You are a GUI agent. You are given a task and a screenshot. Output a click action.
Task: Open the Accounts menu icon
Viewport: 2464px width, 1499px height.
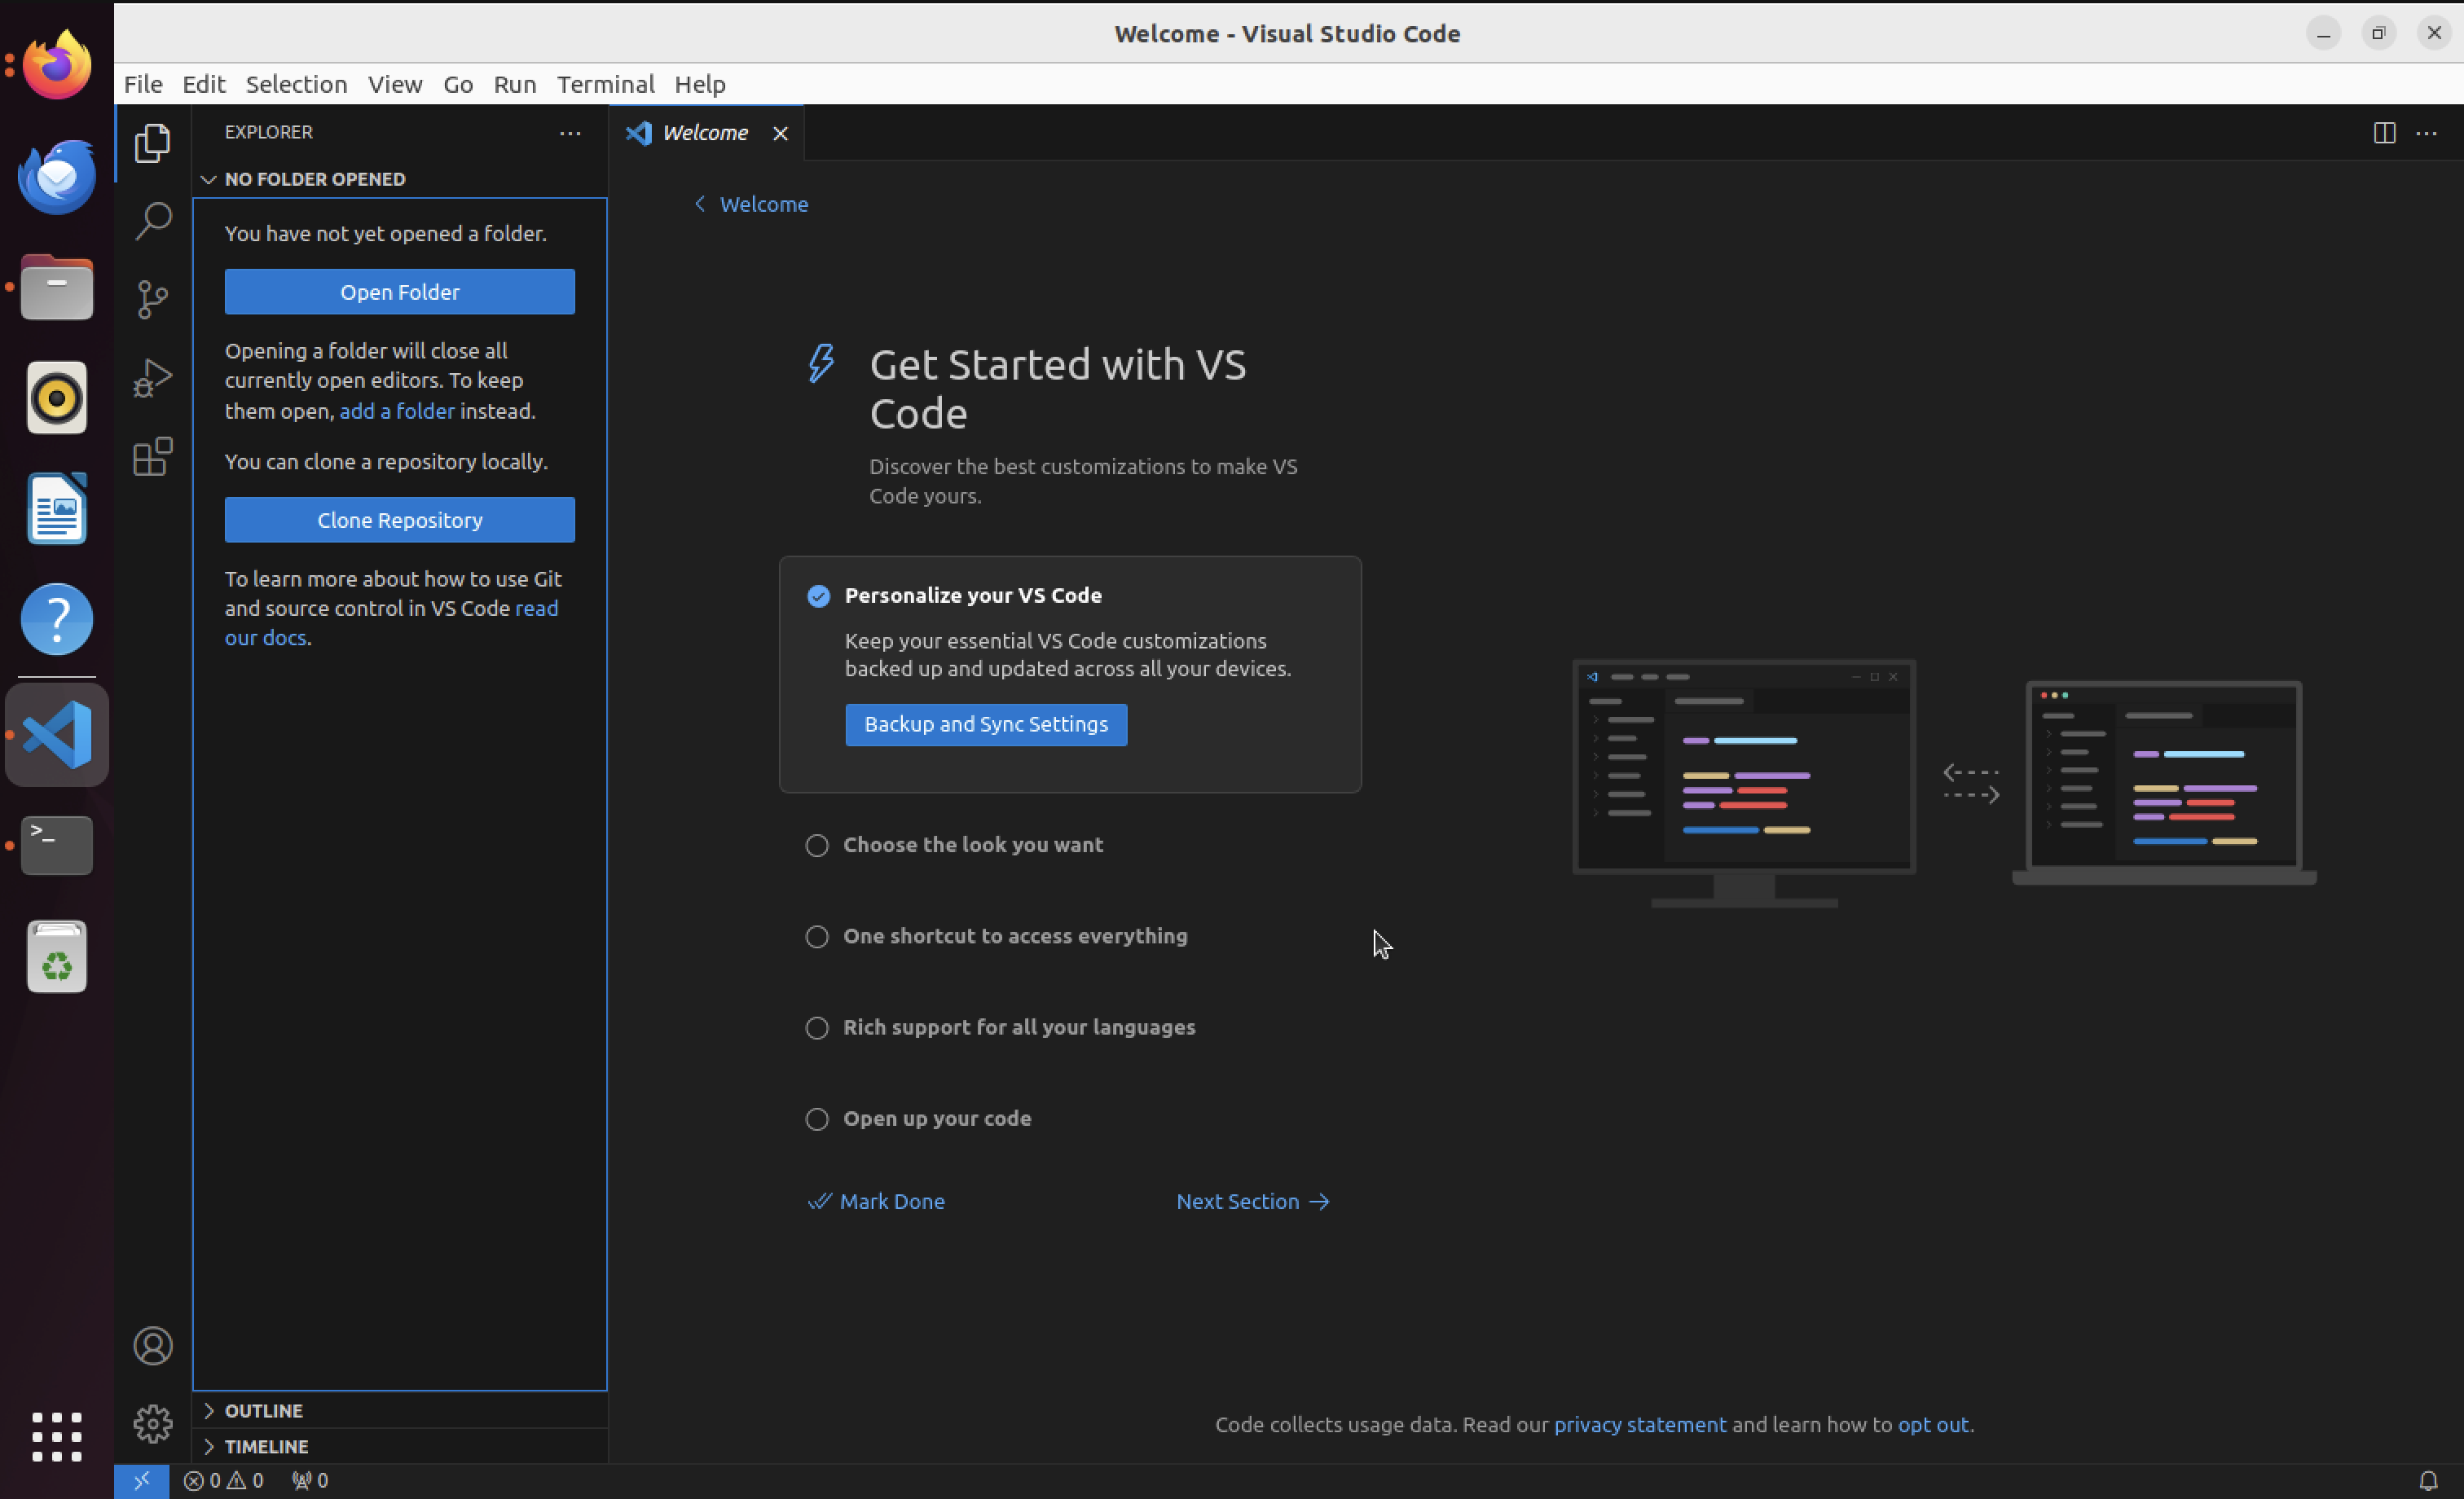click(x=152, y=1346)
